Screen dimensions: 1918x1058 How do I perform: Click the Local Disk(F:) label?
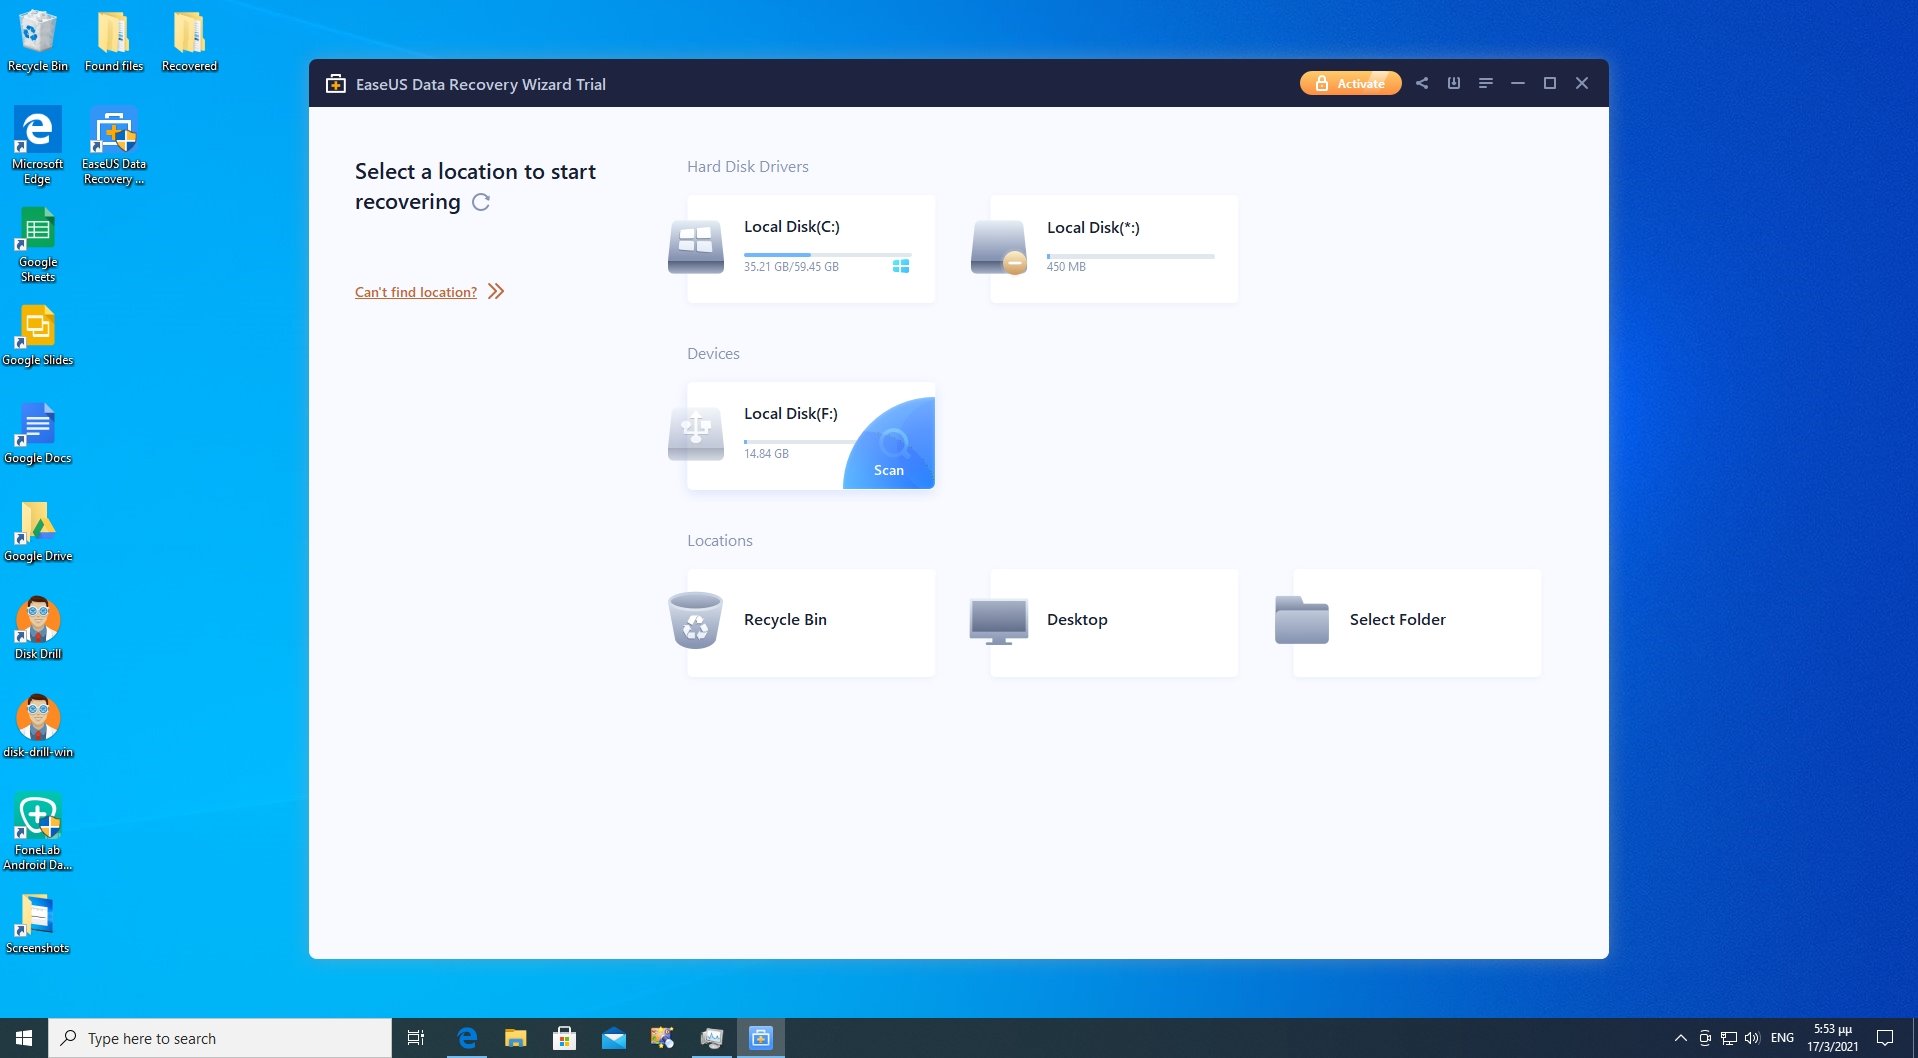tap(791, 413)
